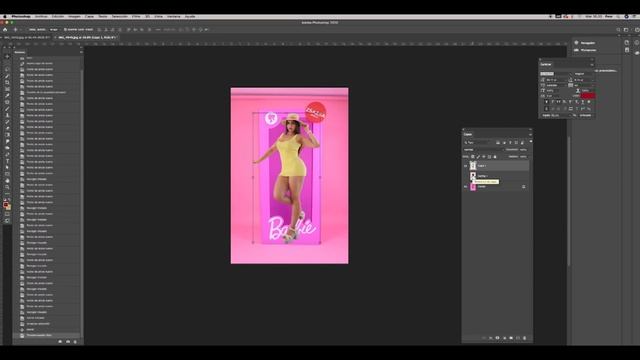The height and width of the screenshot is (360, 640).
Task: Expand the Navegador panel
Action: tap(588, 42)
